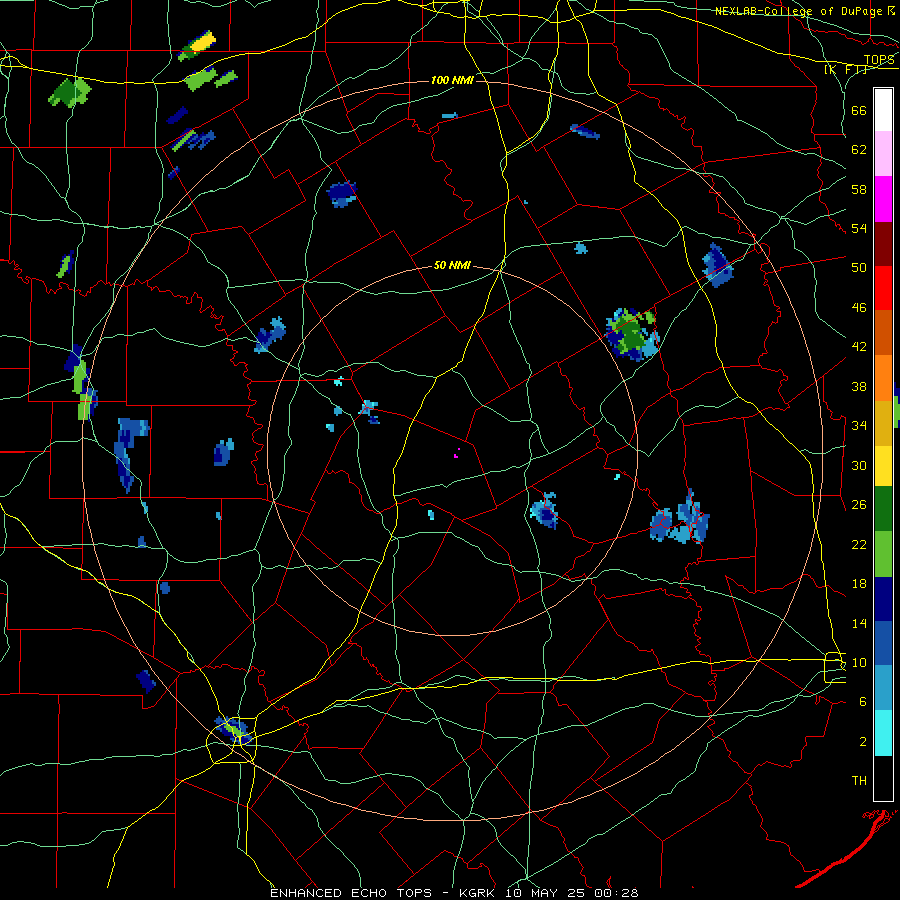This screenshot has width=900, height=900.
Task: Click the 'ENHANCED ECHO TOPS' caption text
Action: click(x=356, y=893)
